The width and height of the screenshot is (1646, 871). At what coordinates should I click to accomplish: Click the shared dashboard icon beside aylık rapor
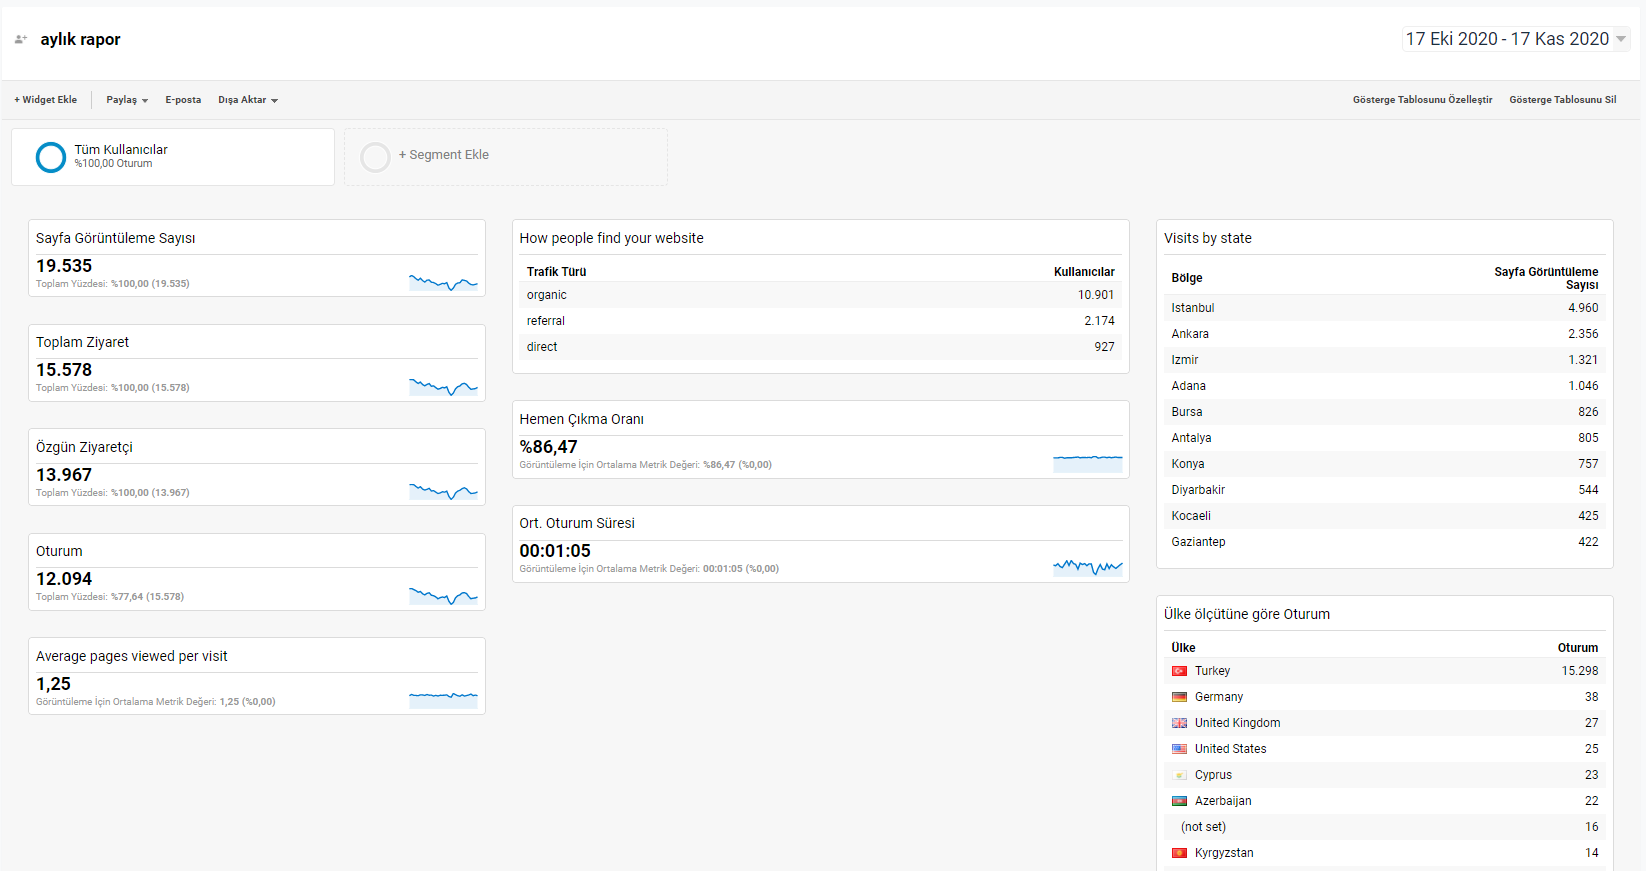pos(20,39)
